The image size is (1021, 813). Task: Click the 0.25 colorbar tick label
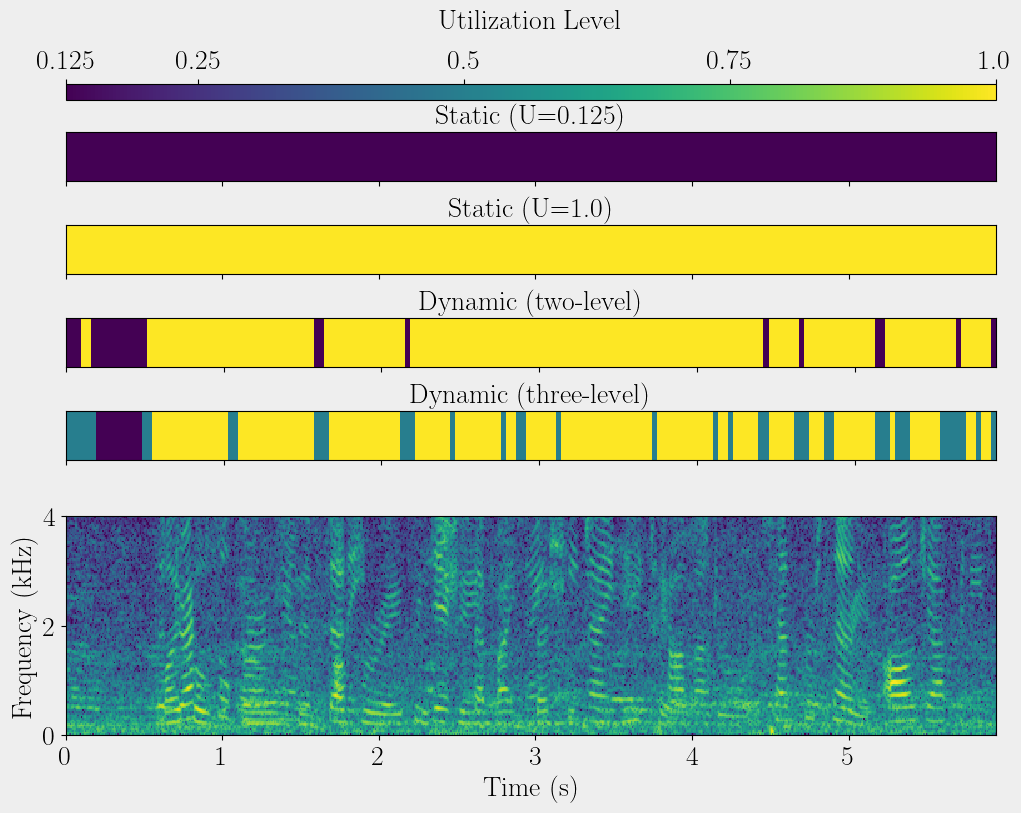198,61
